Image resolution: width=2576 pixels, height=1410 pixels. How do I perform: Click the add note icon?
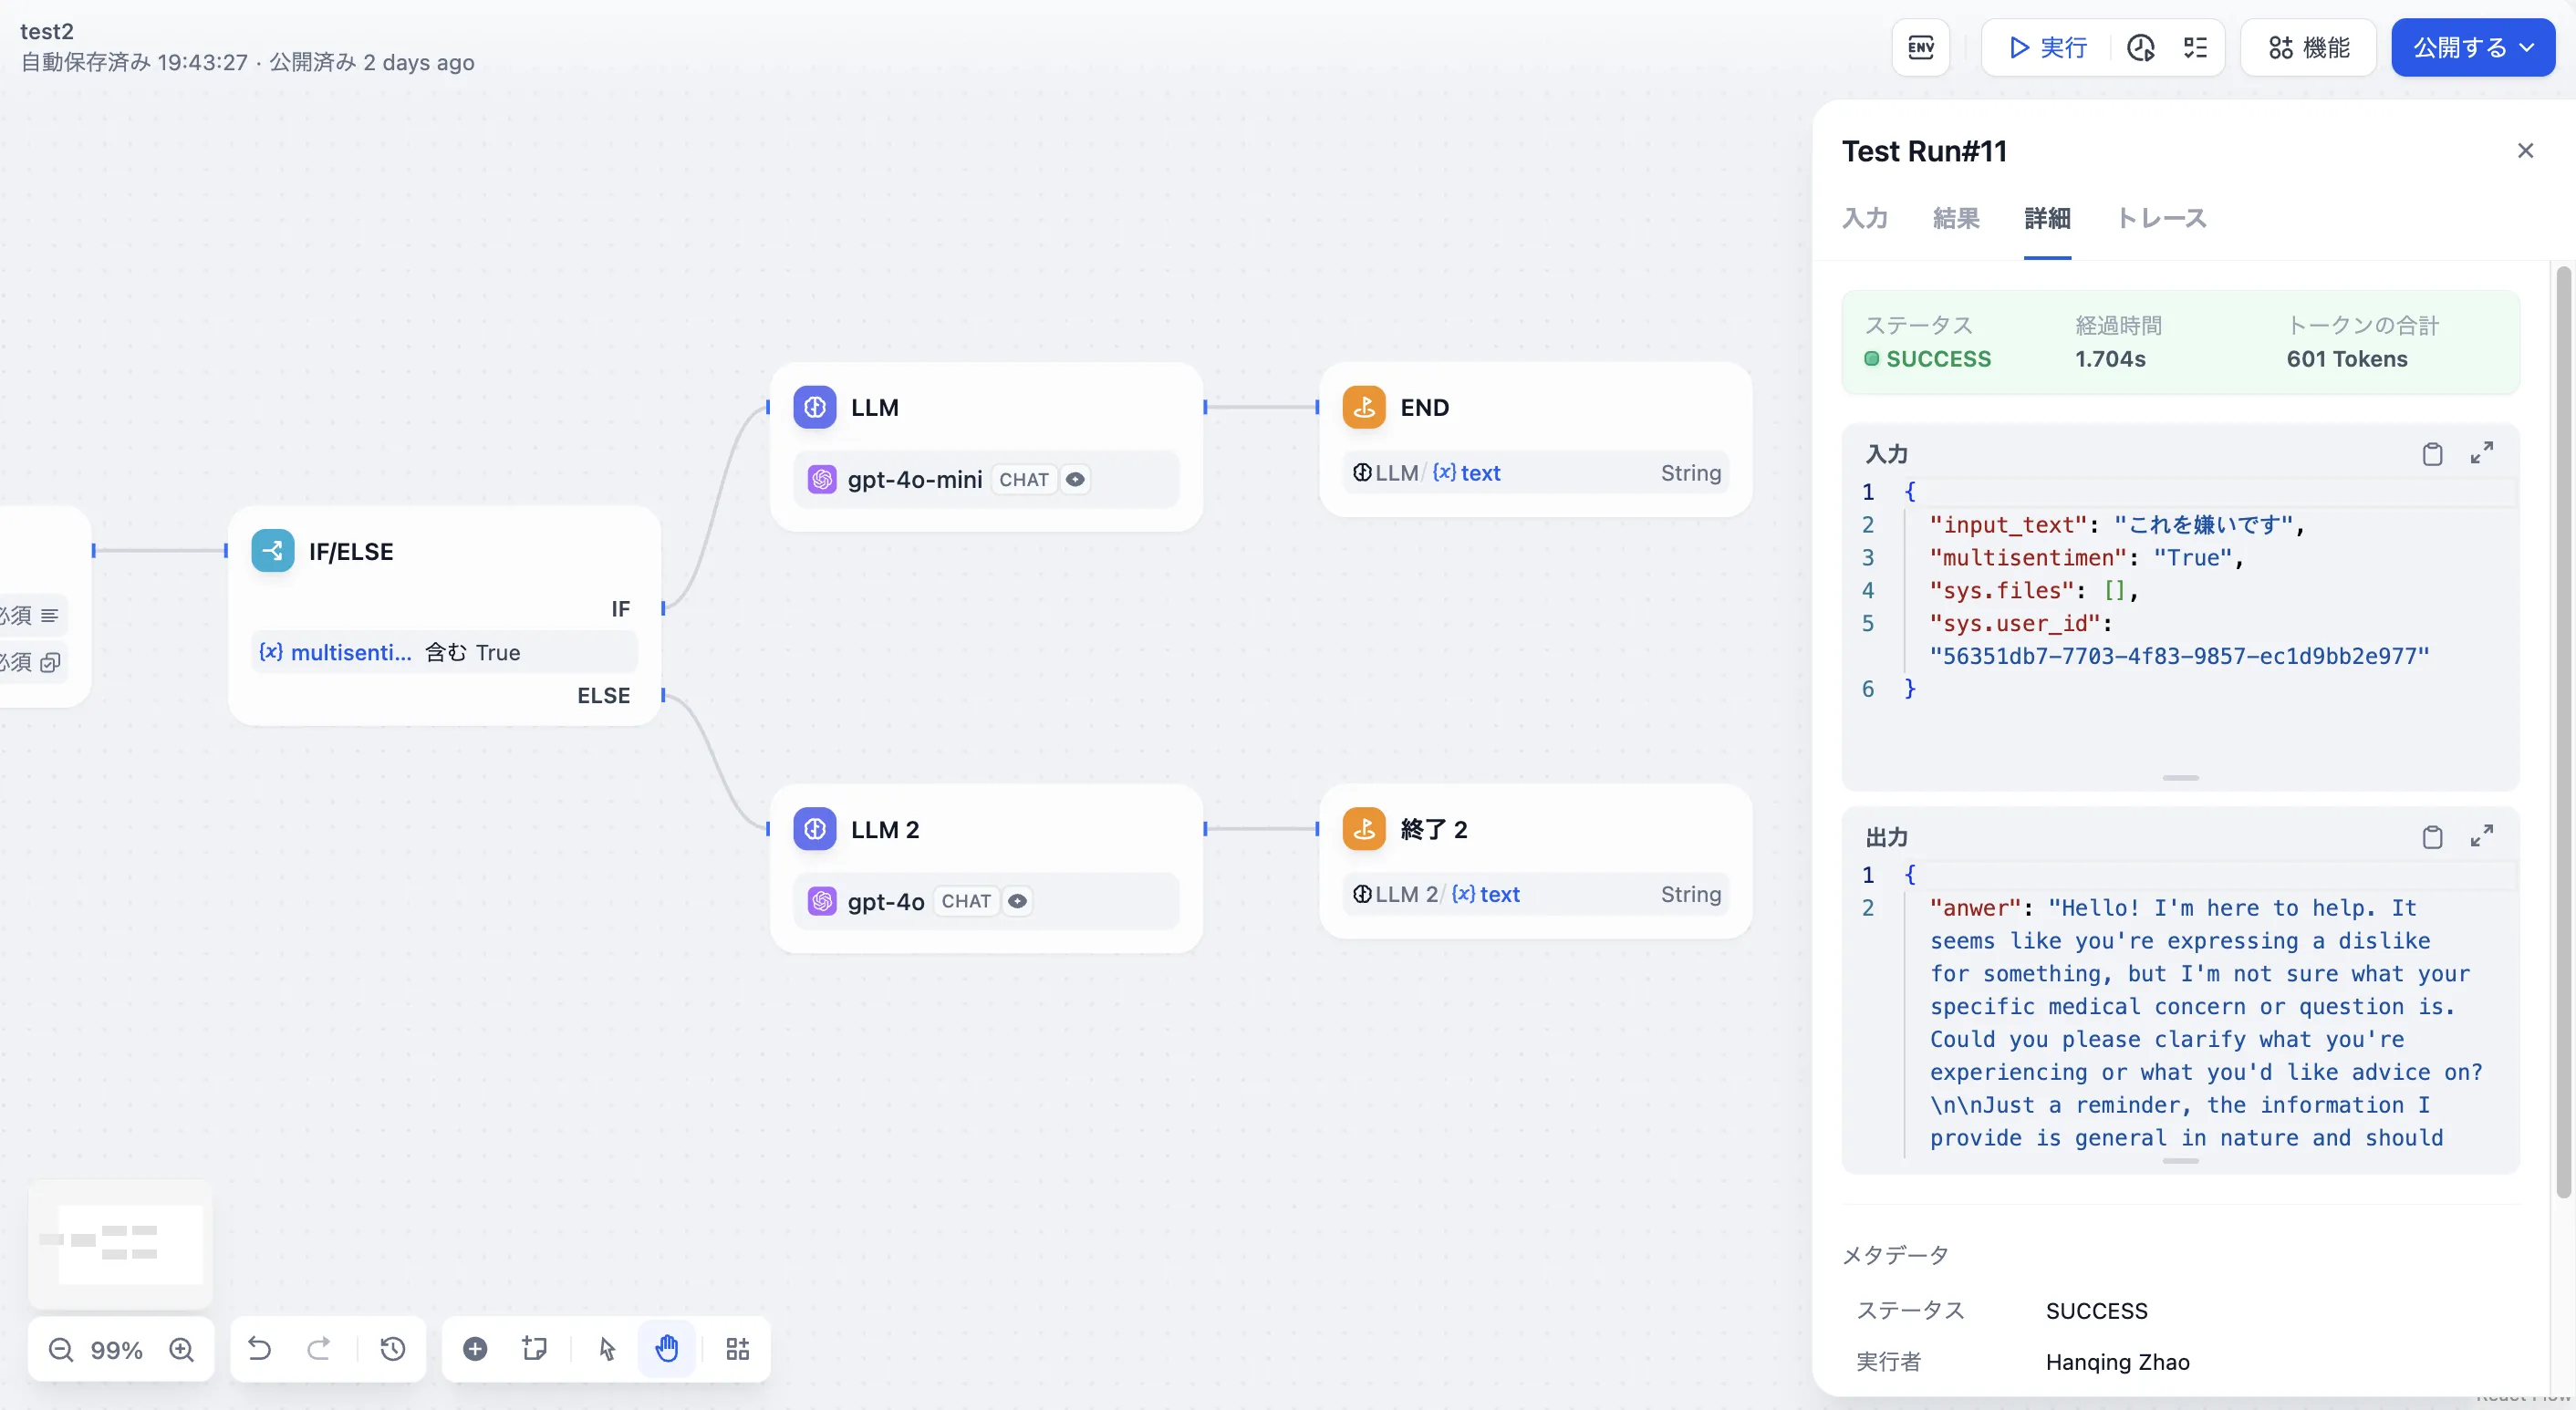pos(535,1349)
